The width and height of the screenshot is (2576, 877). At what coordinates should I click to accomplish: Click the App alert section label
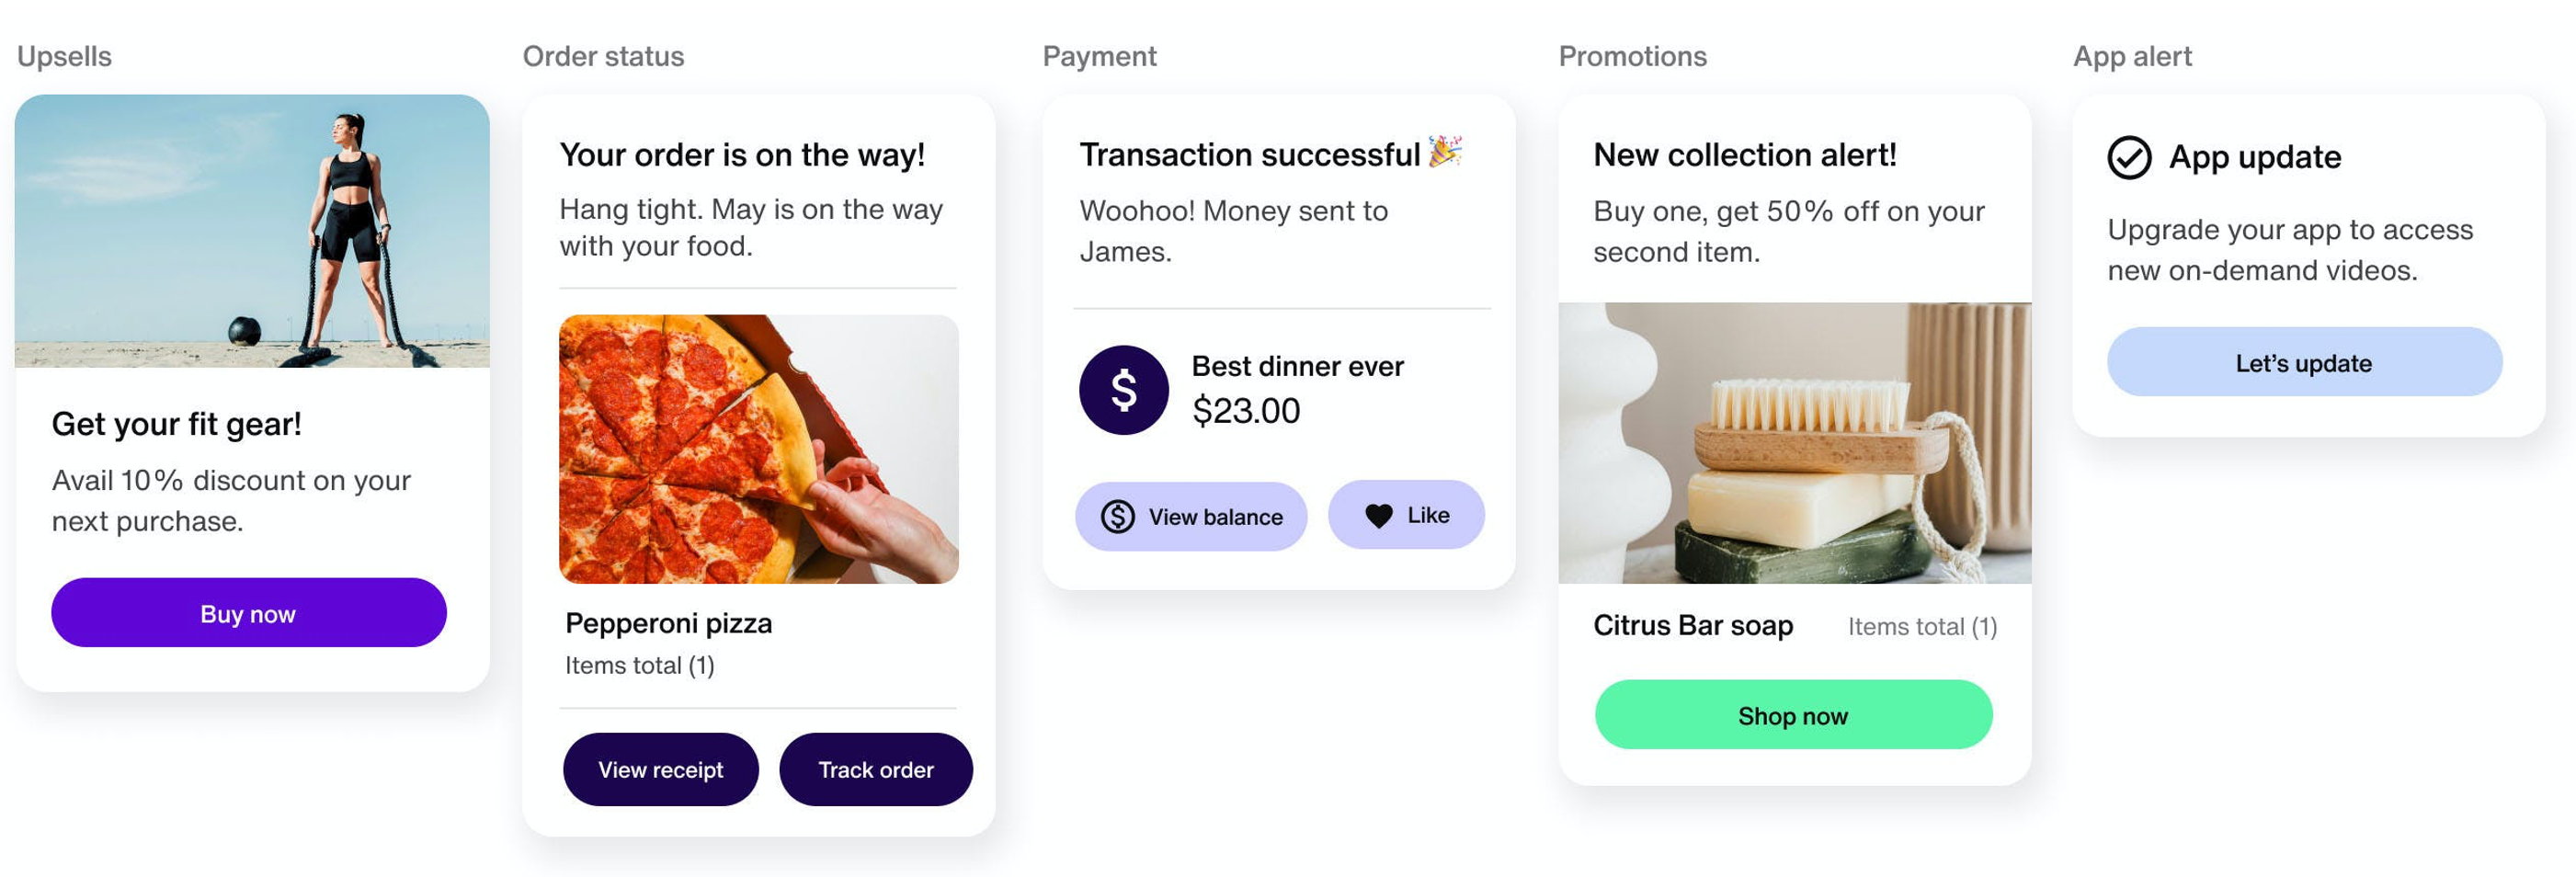point(2132,56)
